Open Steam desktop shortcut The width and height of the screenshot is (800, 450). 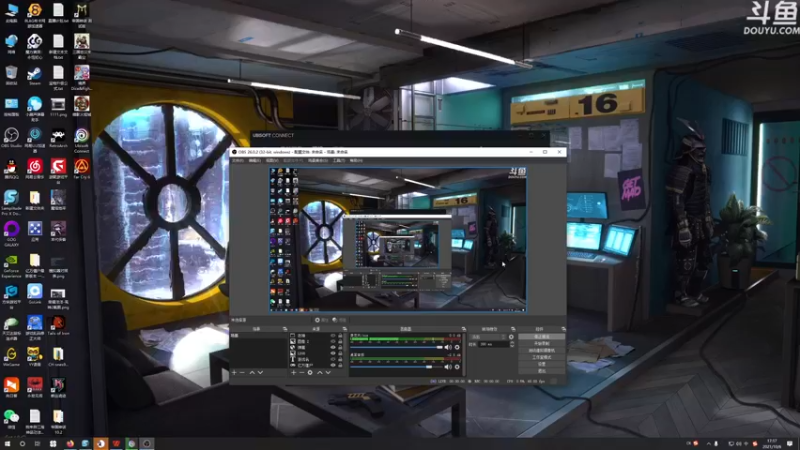[35, 76]
